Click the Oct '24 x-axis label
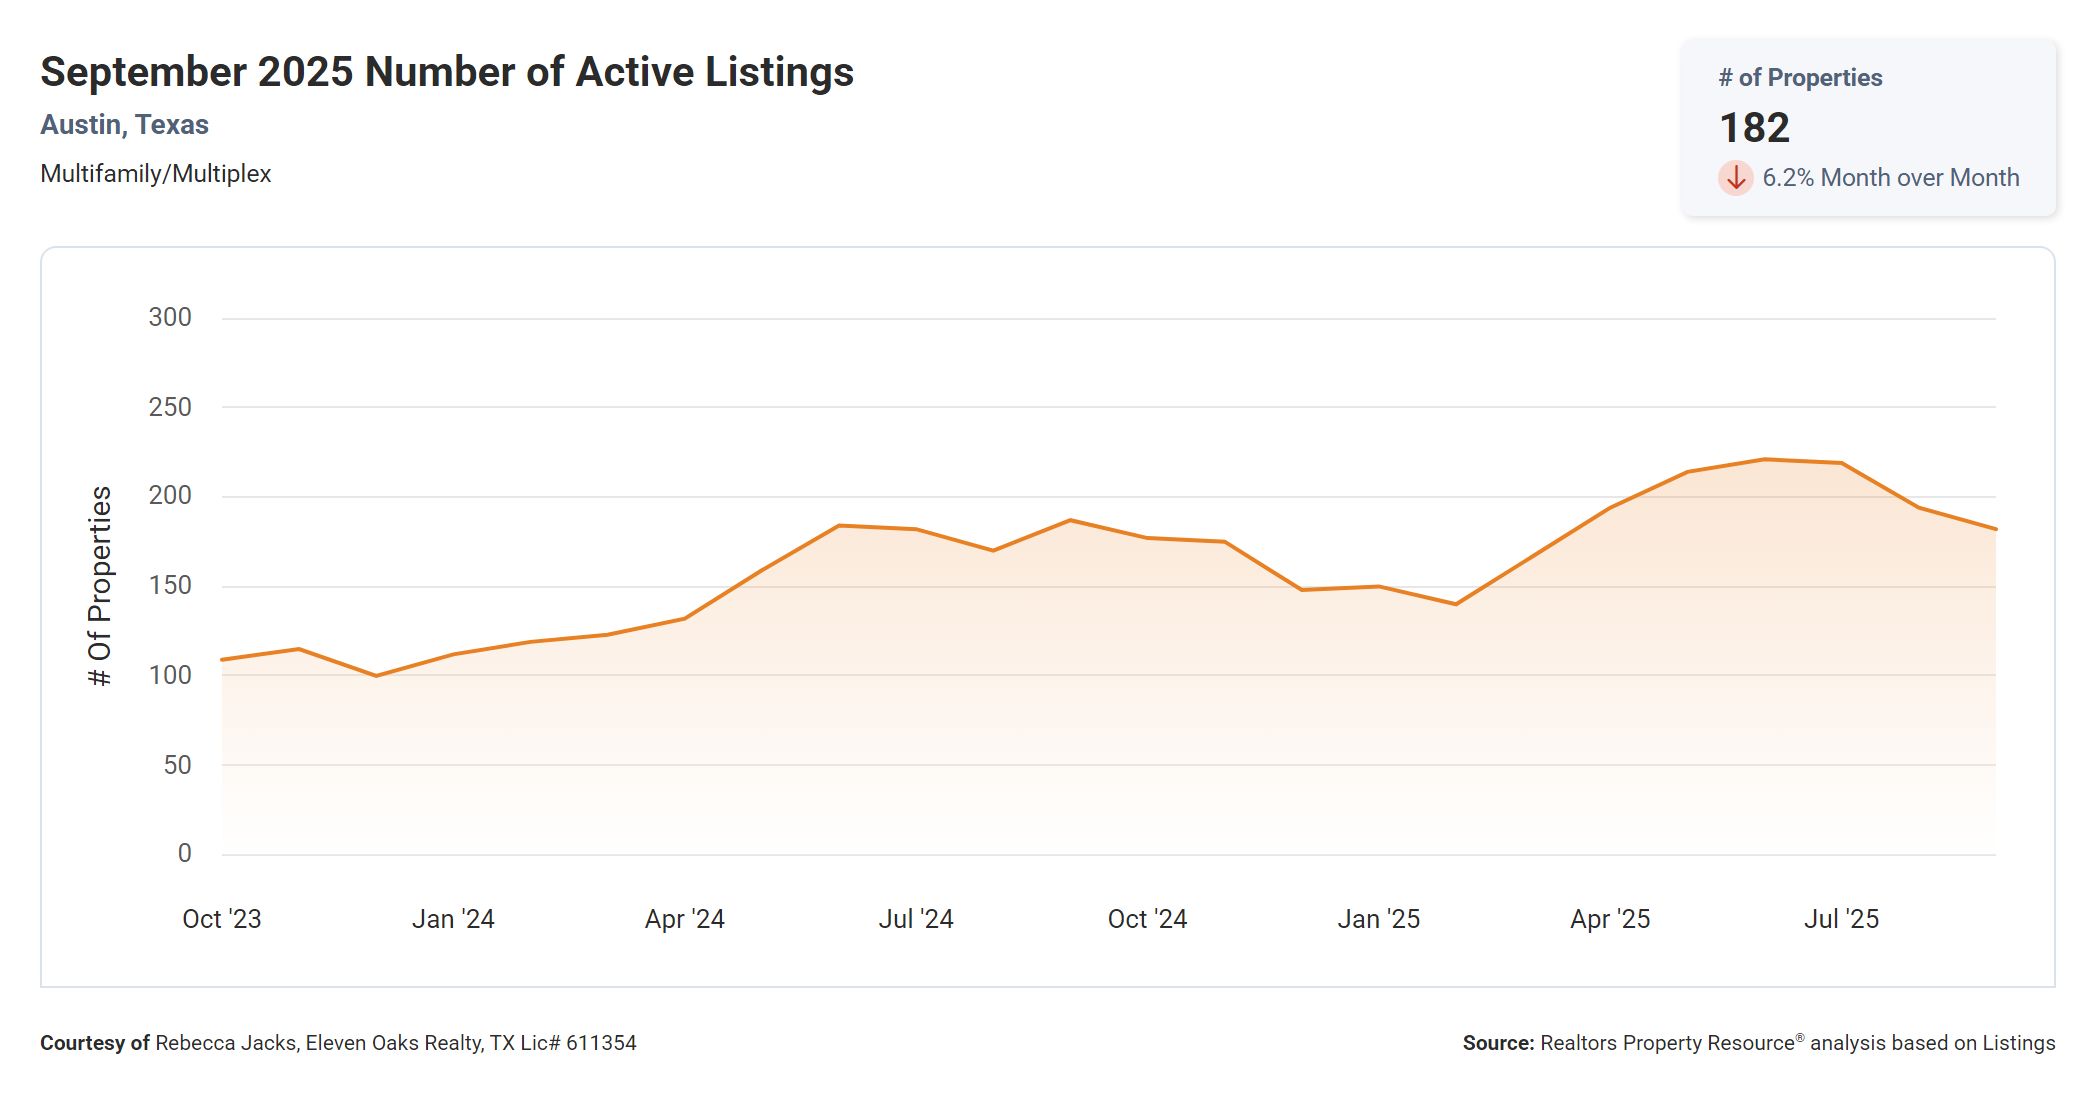The height and width of the screenshot is (1100, 2096). point(1147,919)
